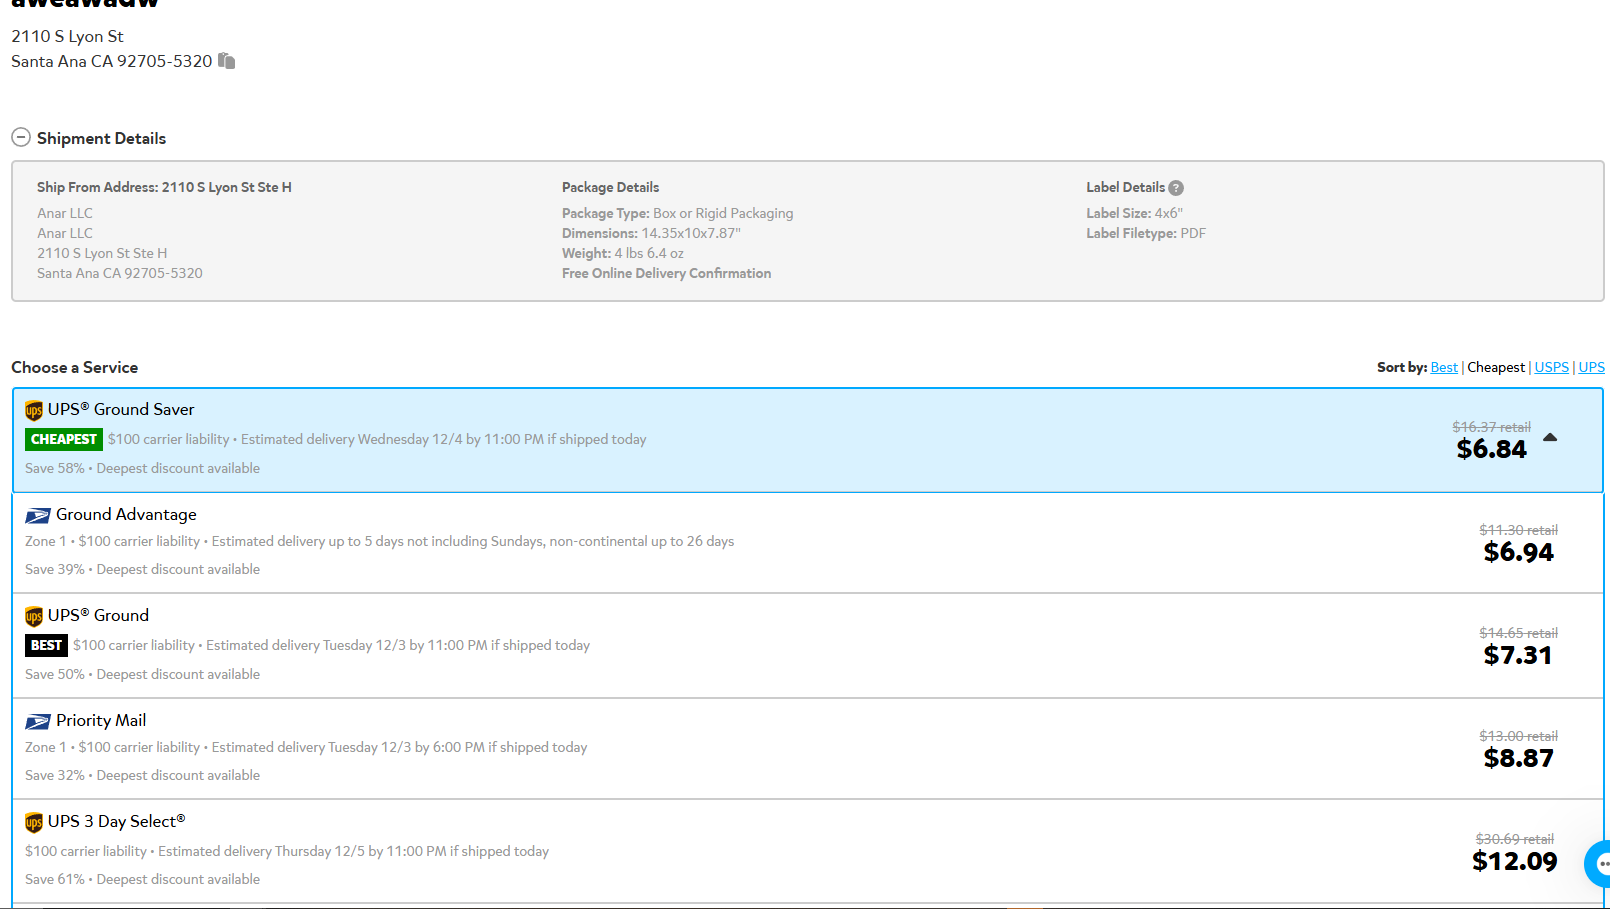
Task: Click the $14.65 retail strikethrough price
Action: 1518,633
